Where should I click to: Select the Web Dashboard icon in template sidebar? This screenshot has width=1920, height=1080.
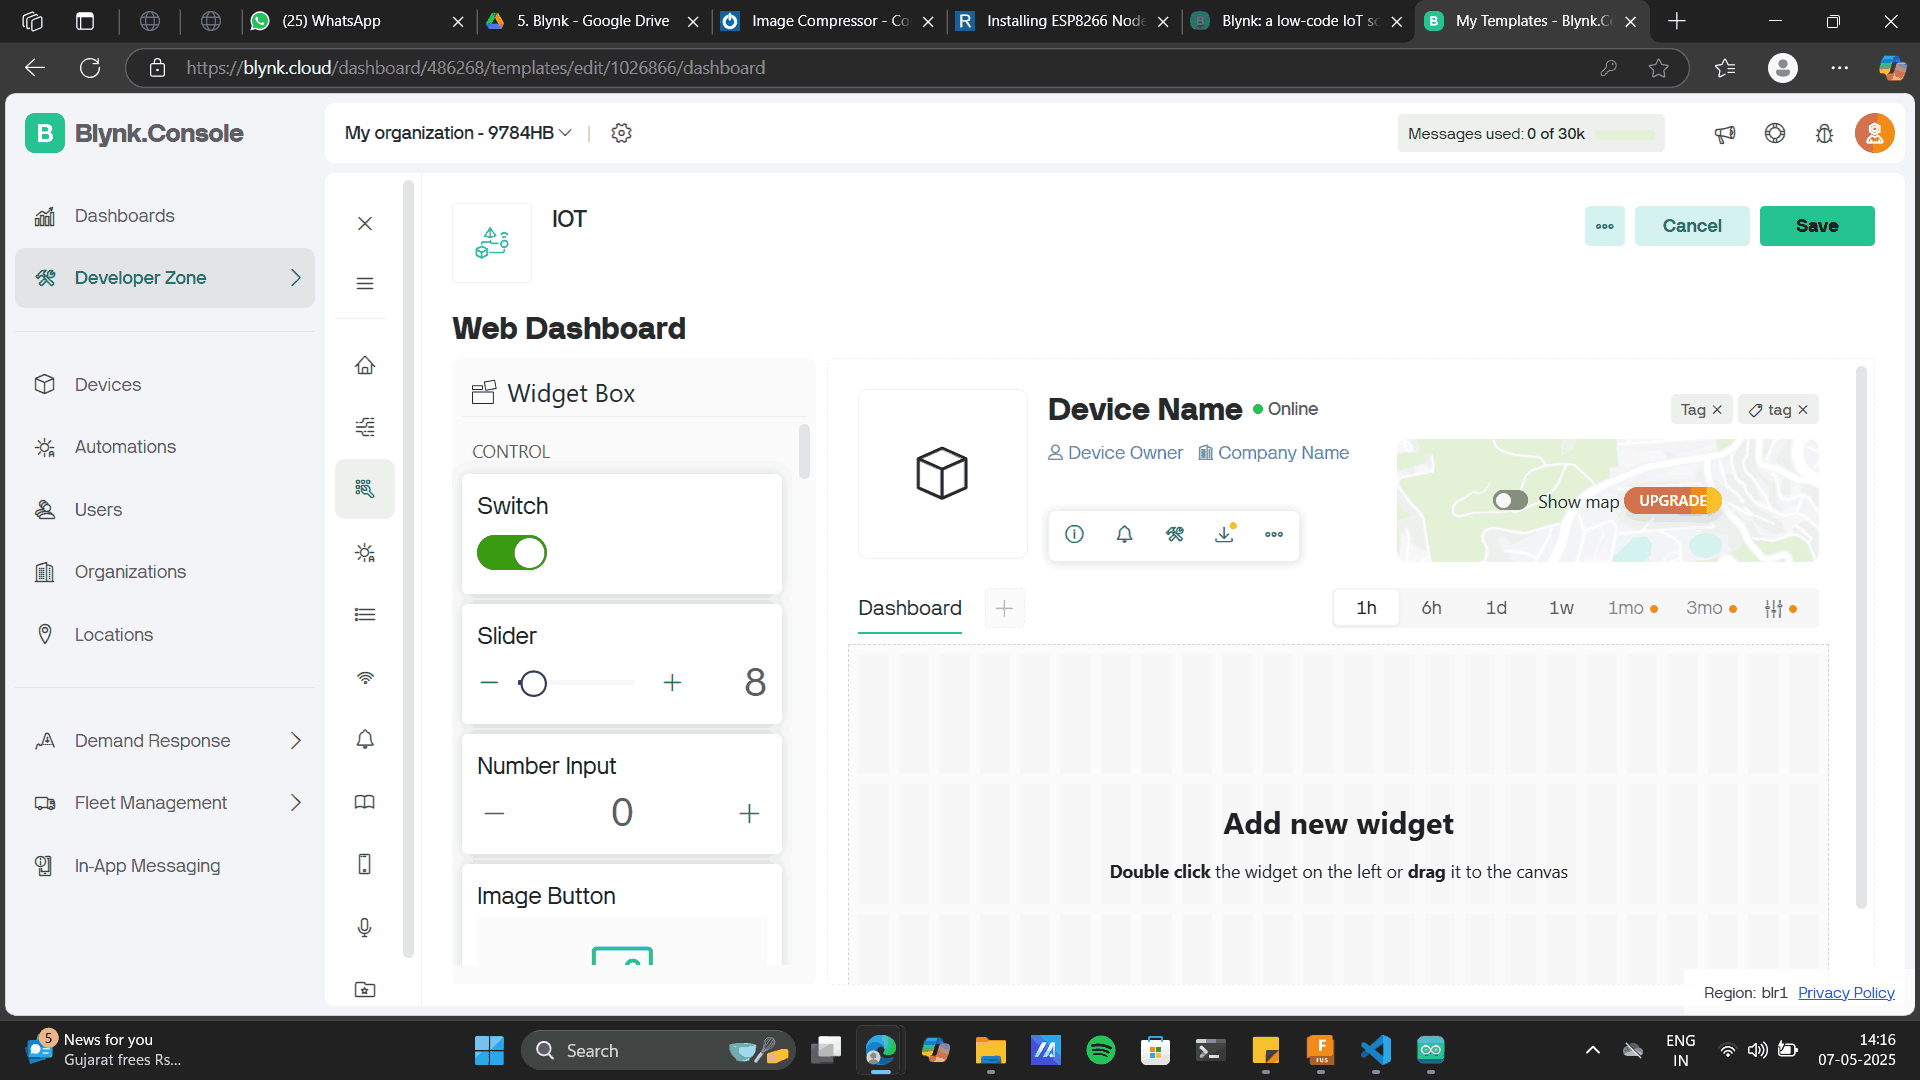(x=365, y=489)
